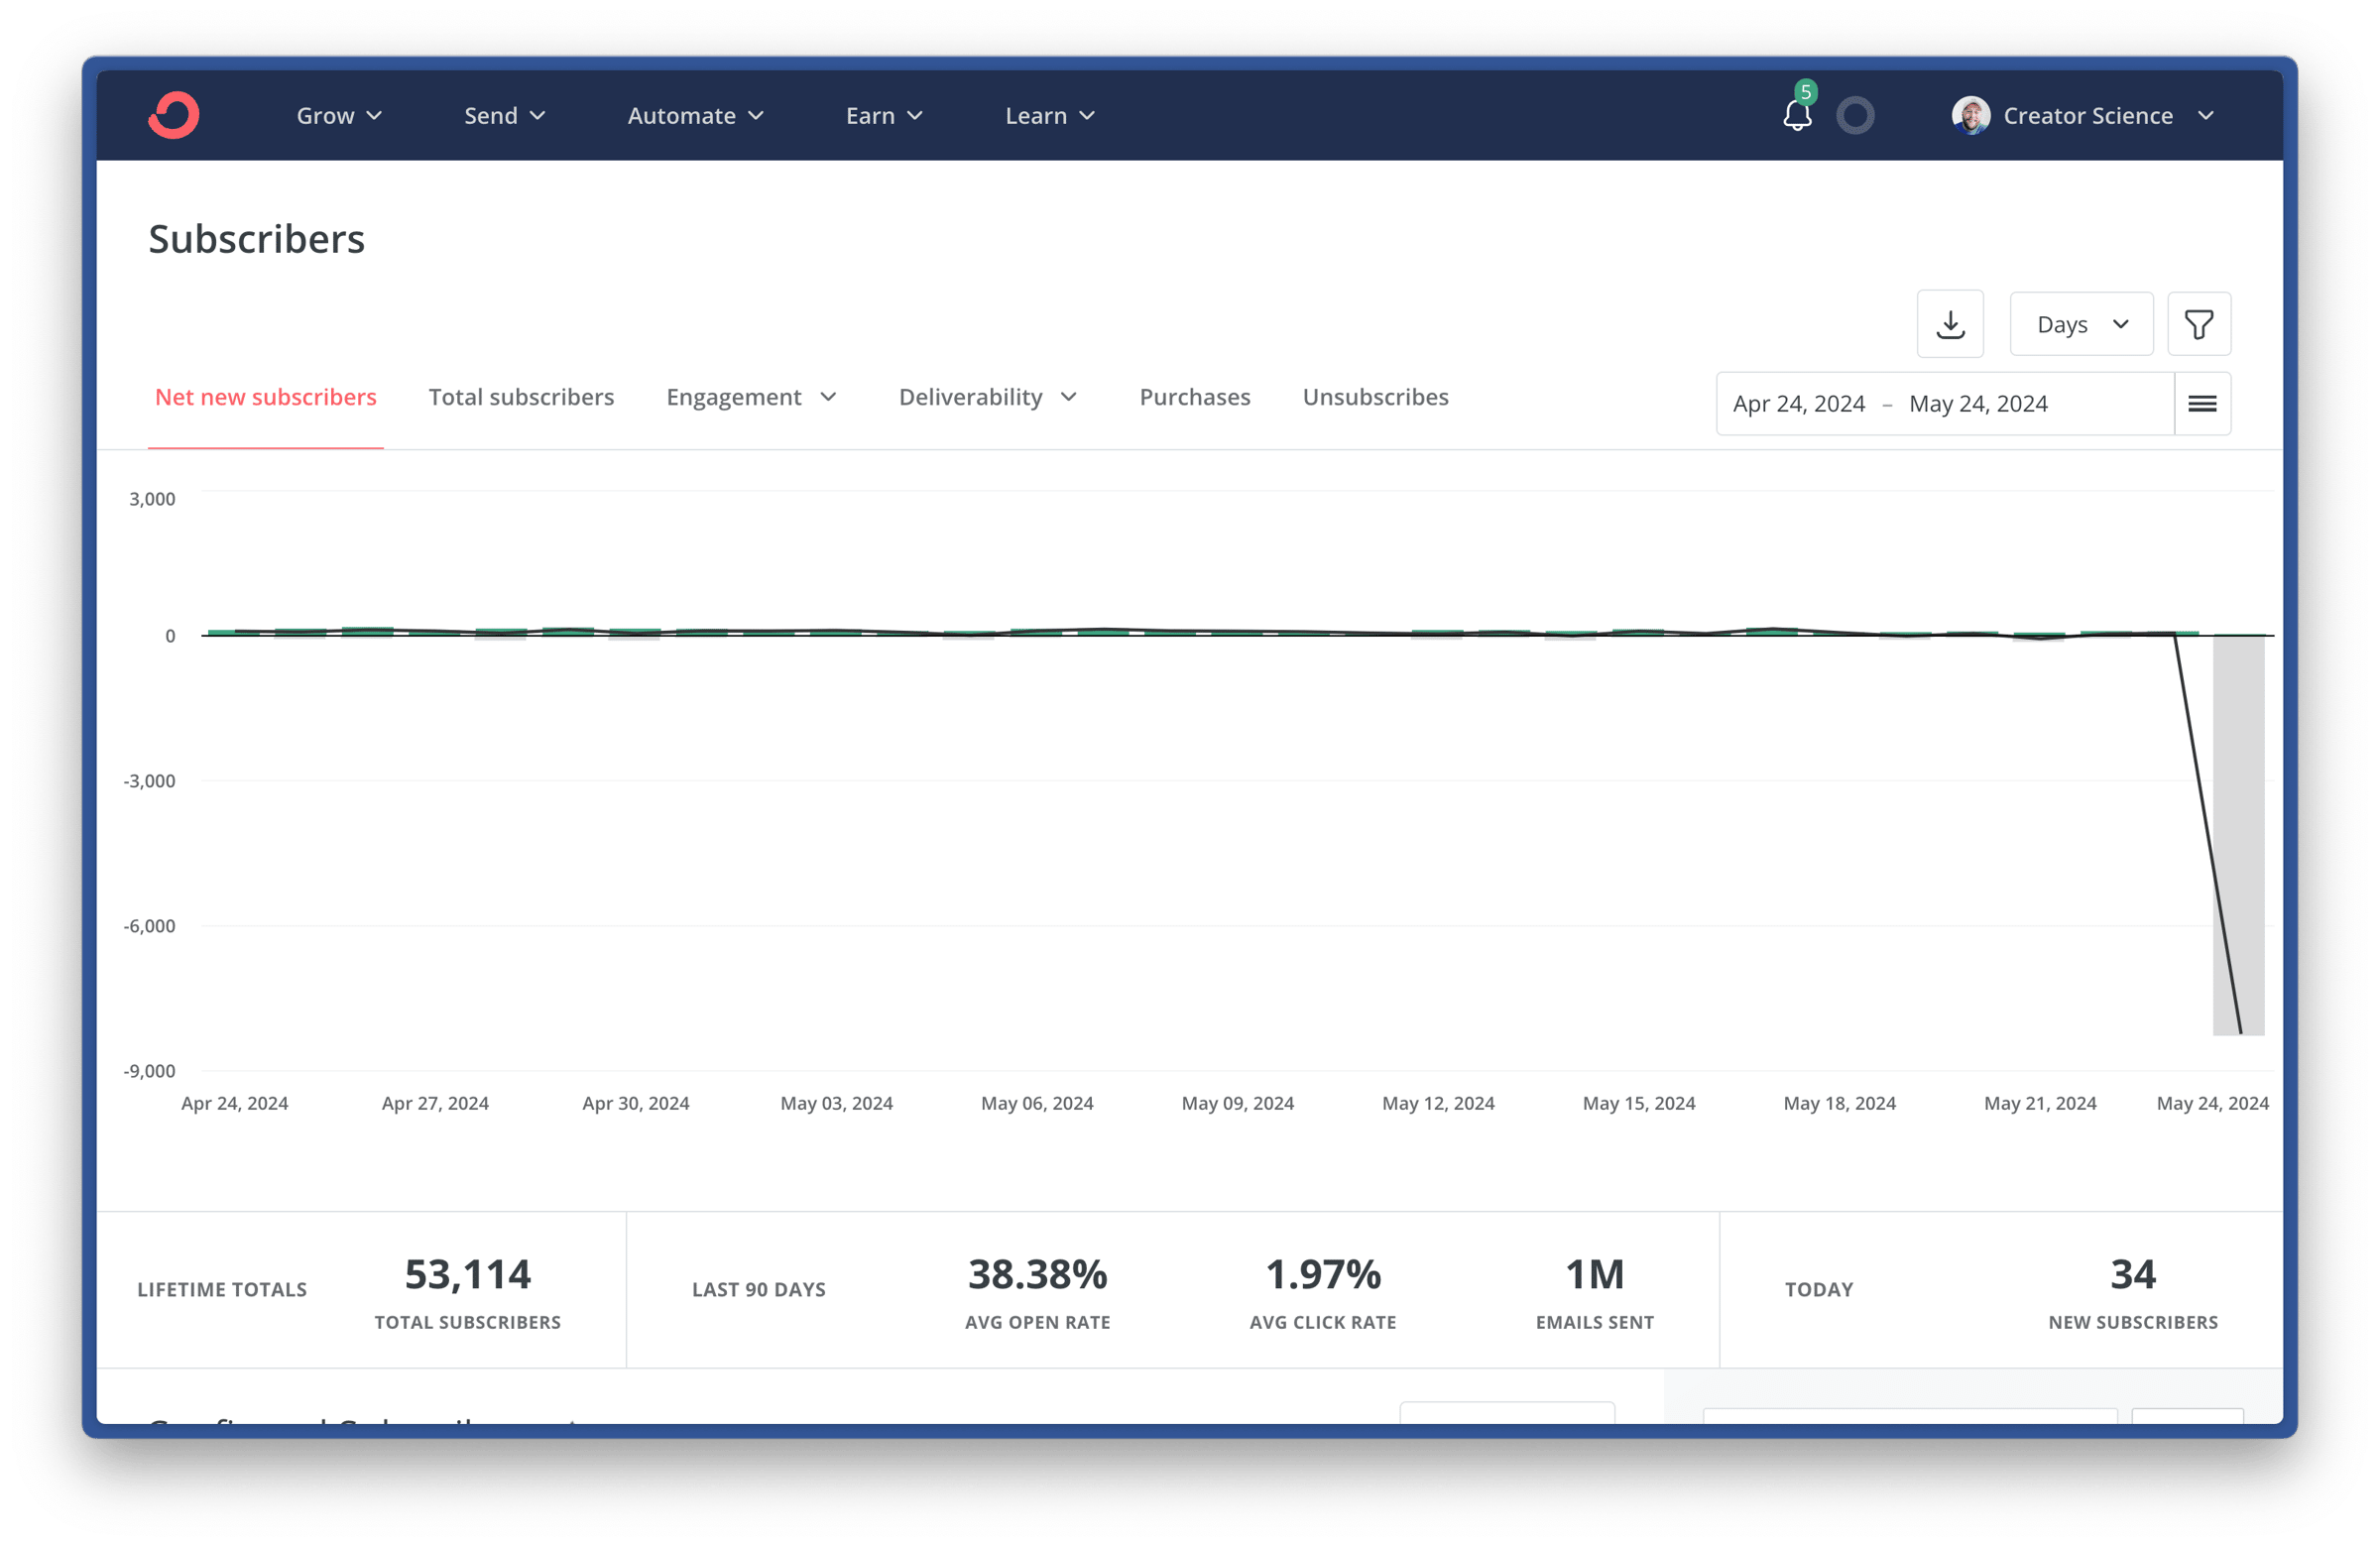Expand the Deliverability tab dropdown

click(987, 397)
